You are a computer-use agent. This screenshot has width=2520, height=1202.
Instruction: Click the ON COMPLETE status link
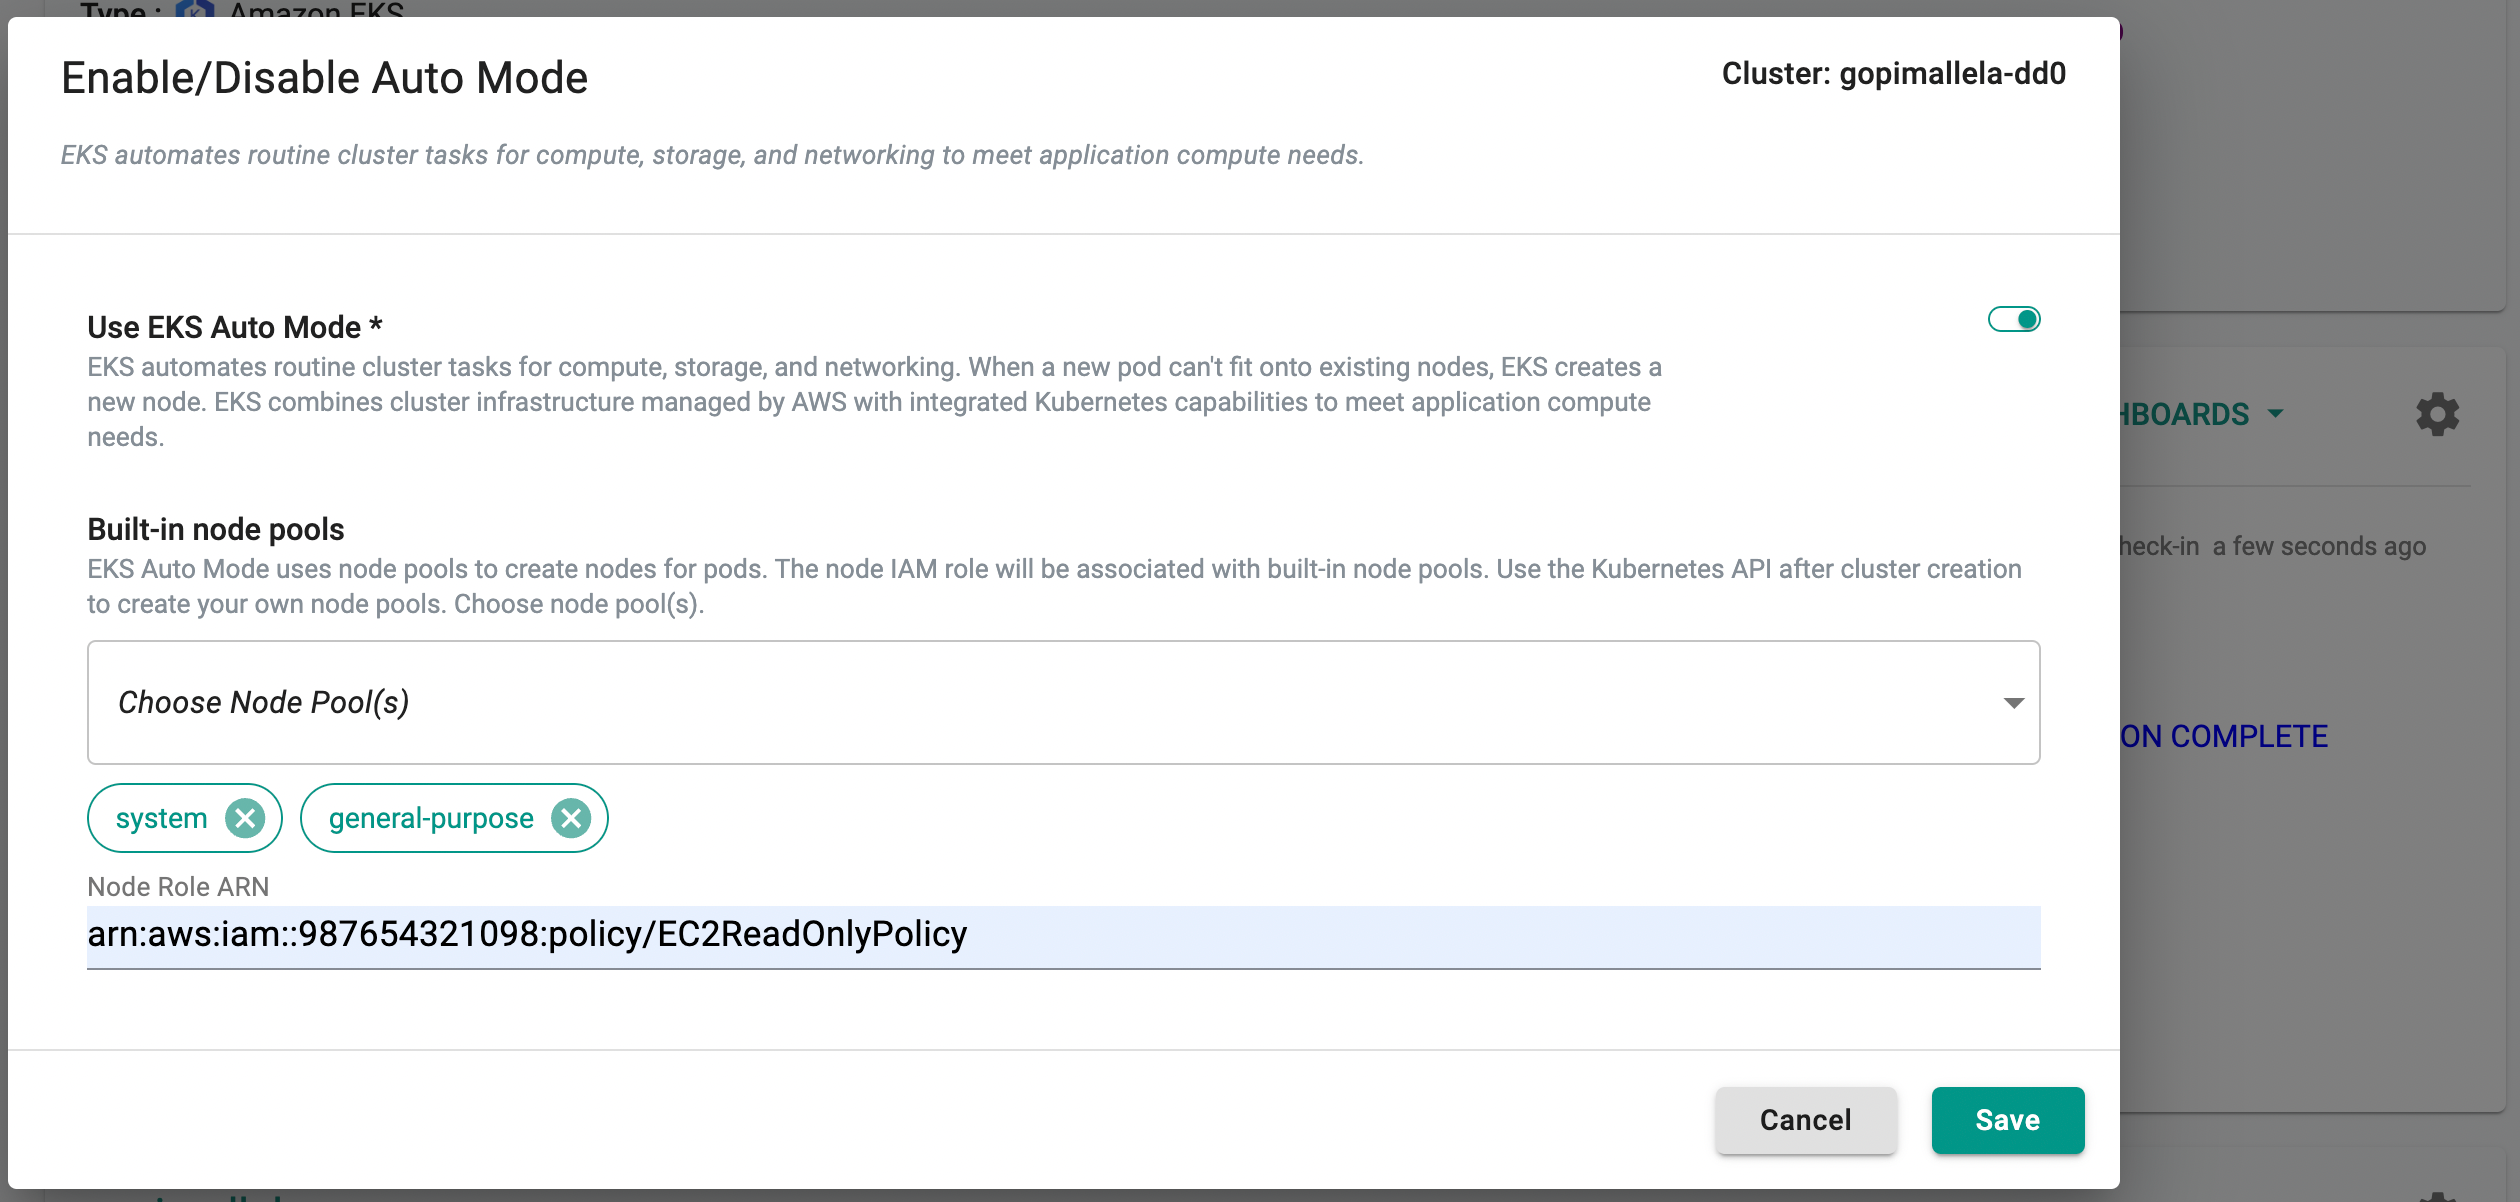tap(2225, 736)
